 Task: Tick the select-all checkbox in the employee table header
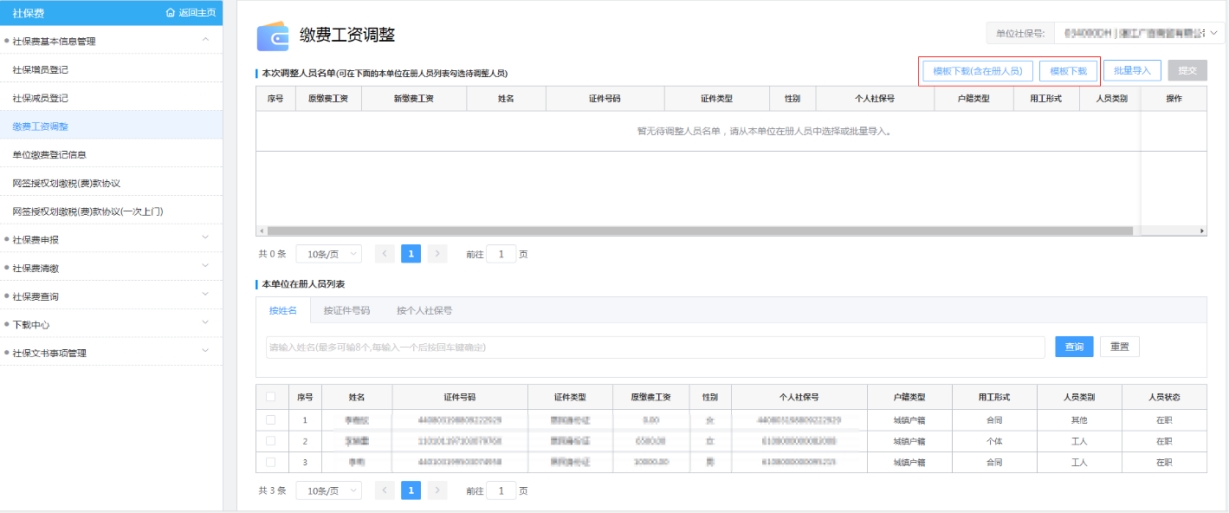tap(271, 397)
